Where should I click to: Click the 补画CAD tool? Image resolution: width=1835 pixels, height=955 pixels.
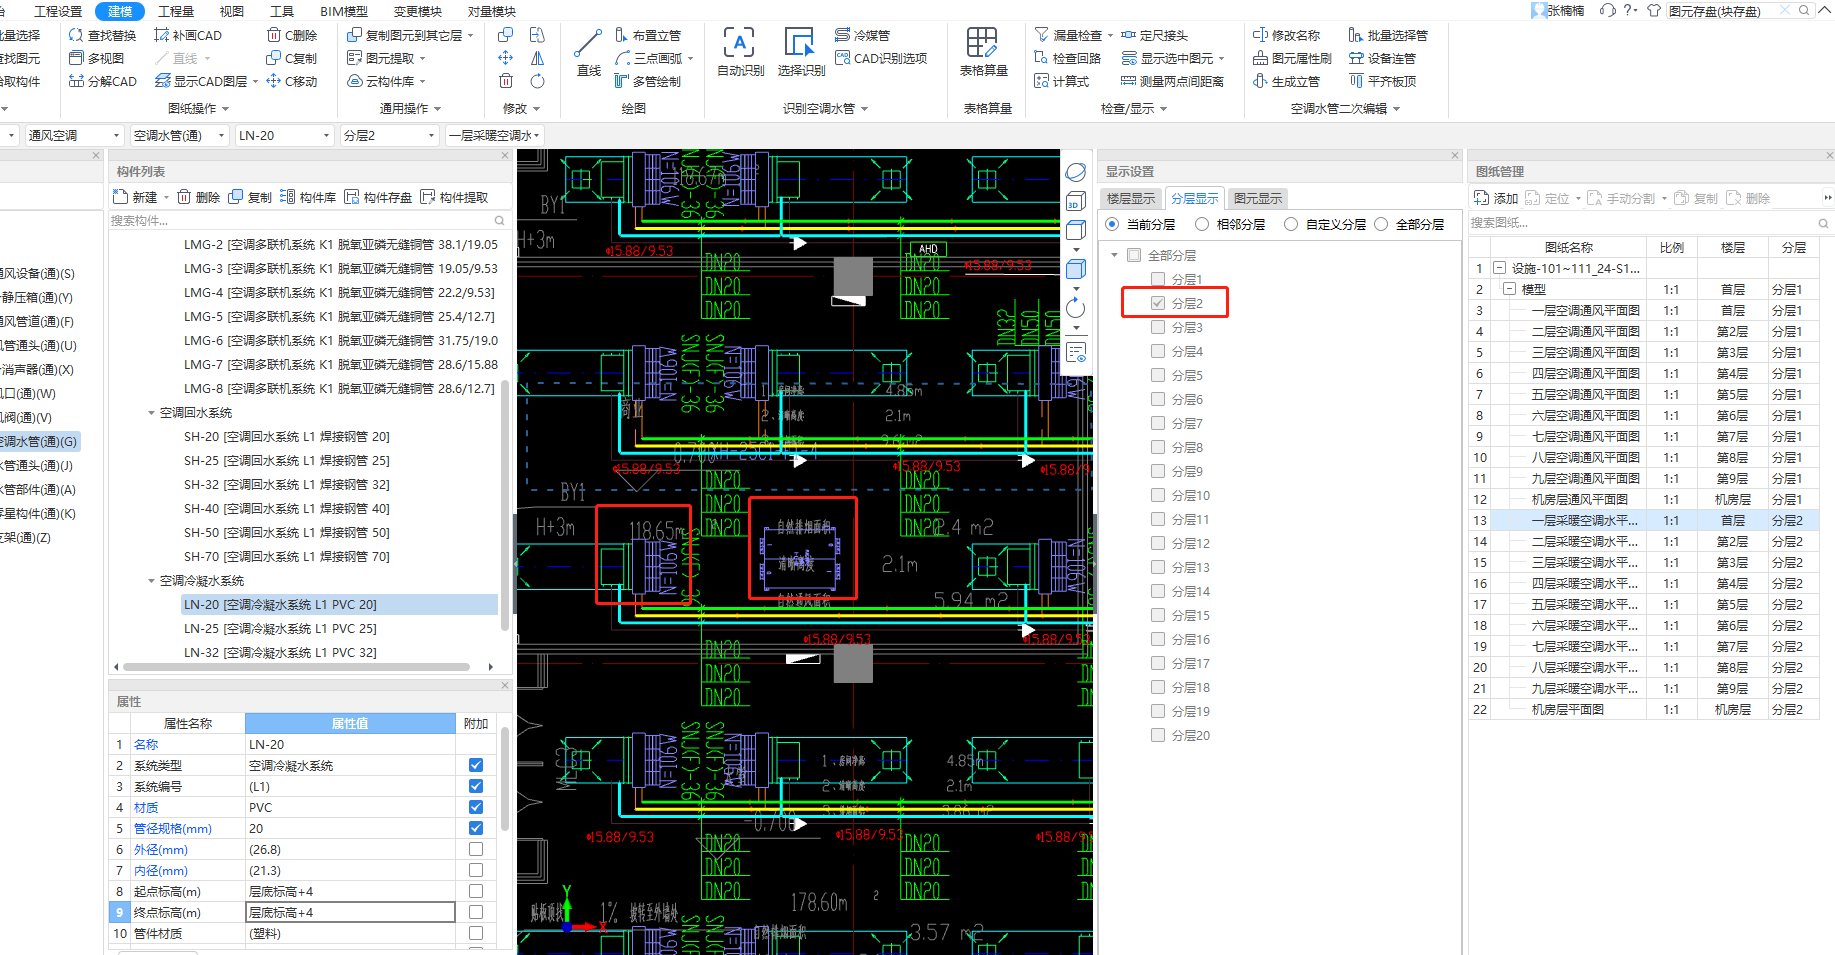coord(188,35)
